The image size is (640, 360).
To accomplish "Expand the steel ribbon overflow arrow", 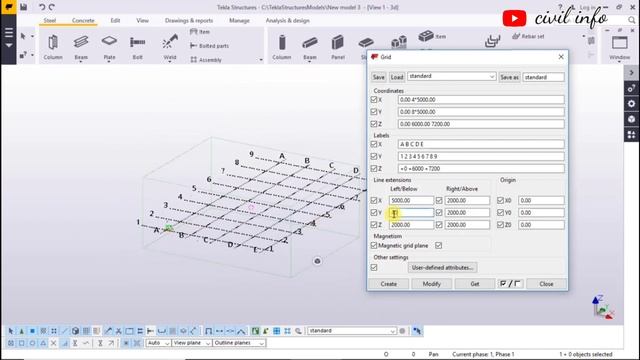I will (261, 60).
